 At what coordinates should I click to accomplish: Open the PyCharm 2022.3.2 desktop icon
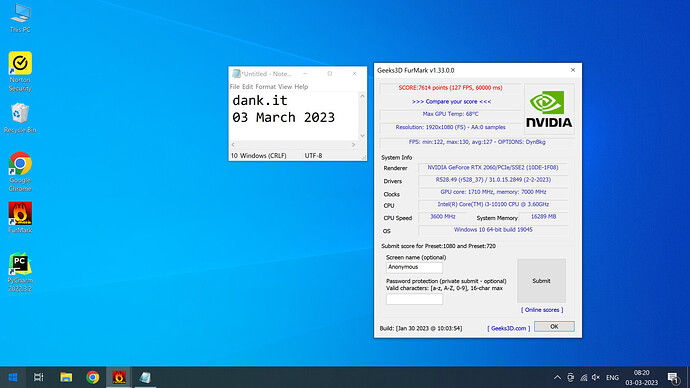coord(20,272)
